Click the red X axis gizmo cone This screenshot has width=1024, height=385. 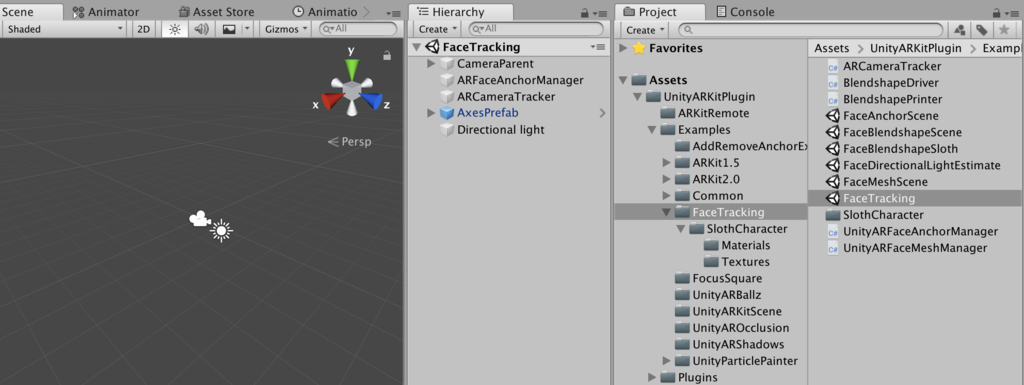[x=332, y=100]
